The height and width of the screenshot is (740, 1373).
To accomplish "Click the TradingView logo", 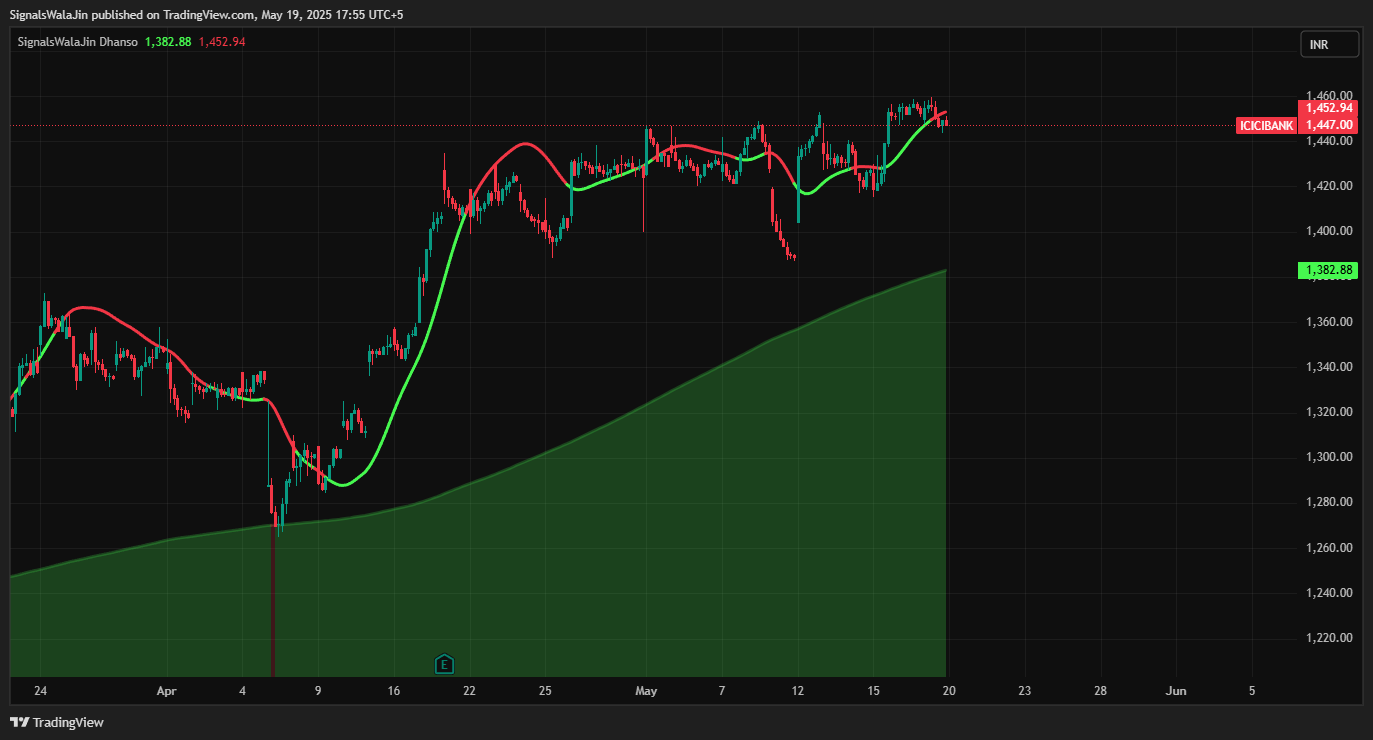I will coord(57,722).
